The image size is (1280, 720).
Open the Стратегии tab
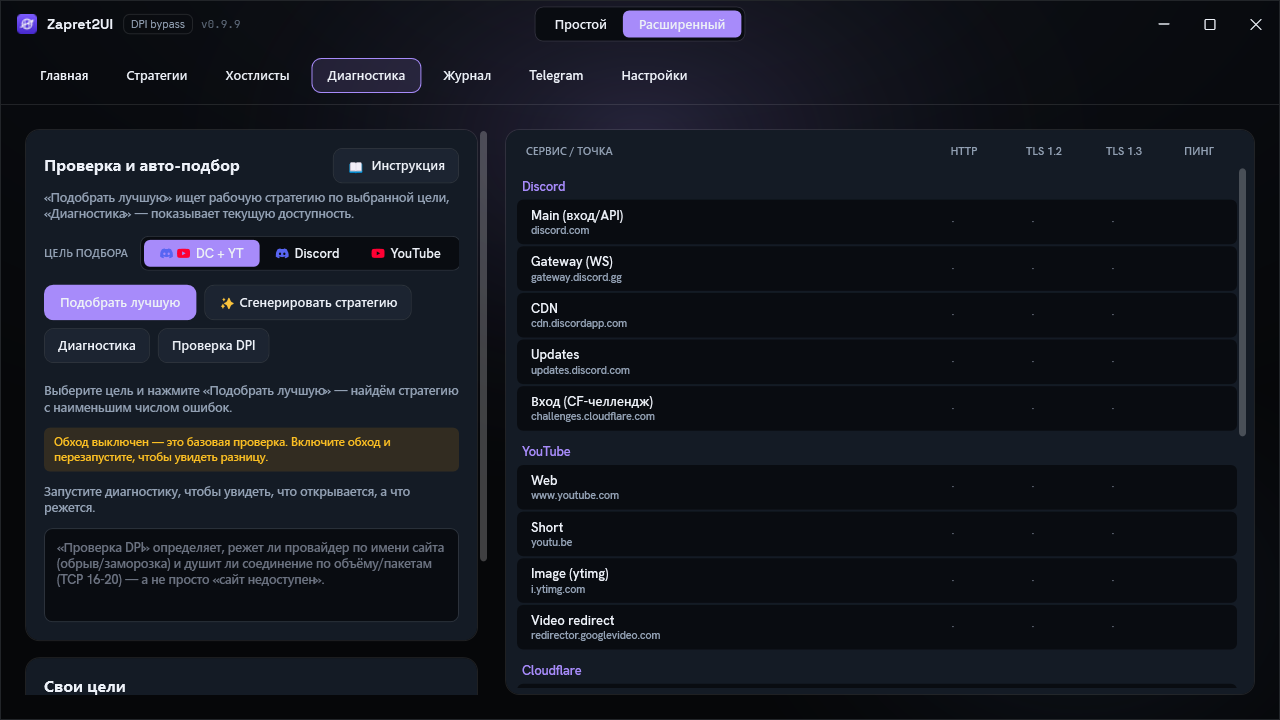pos(157,75)
